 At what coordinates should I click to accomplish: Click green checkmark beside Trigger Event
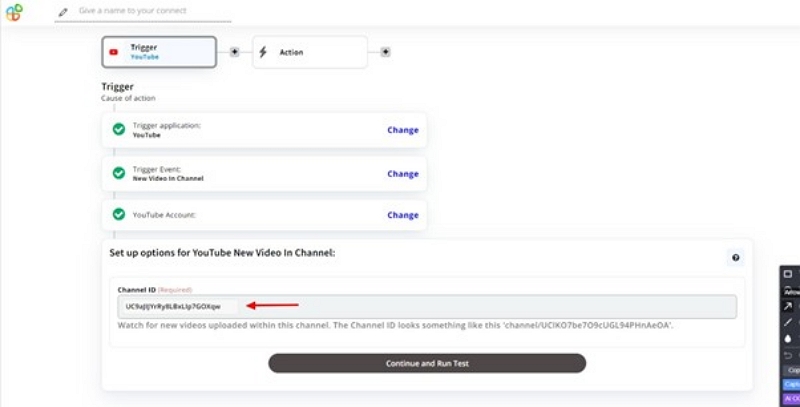[119, 173]
